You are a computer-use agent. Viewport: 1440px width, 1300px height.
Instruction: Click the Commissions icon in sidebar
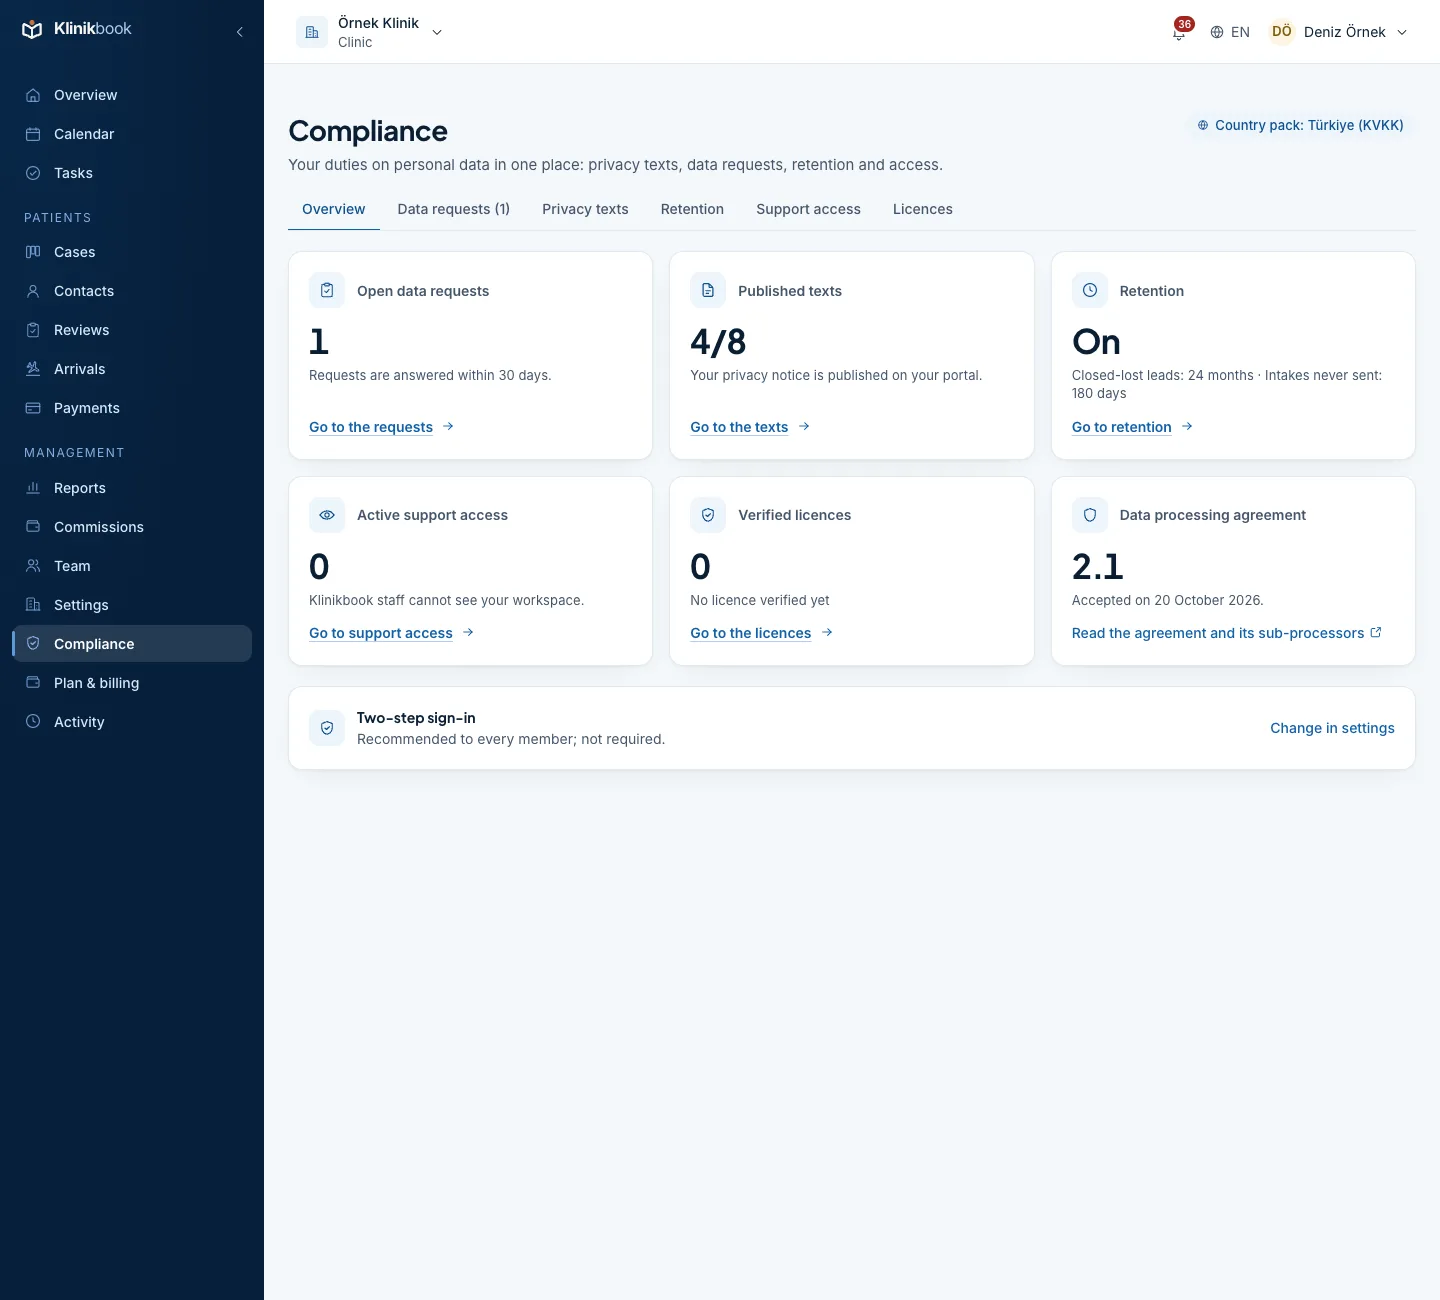click(33, 527)
